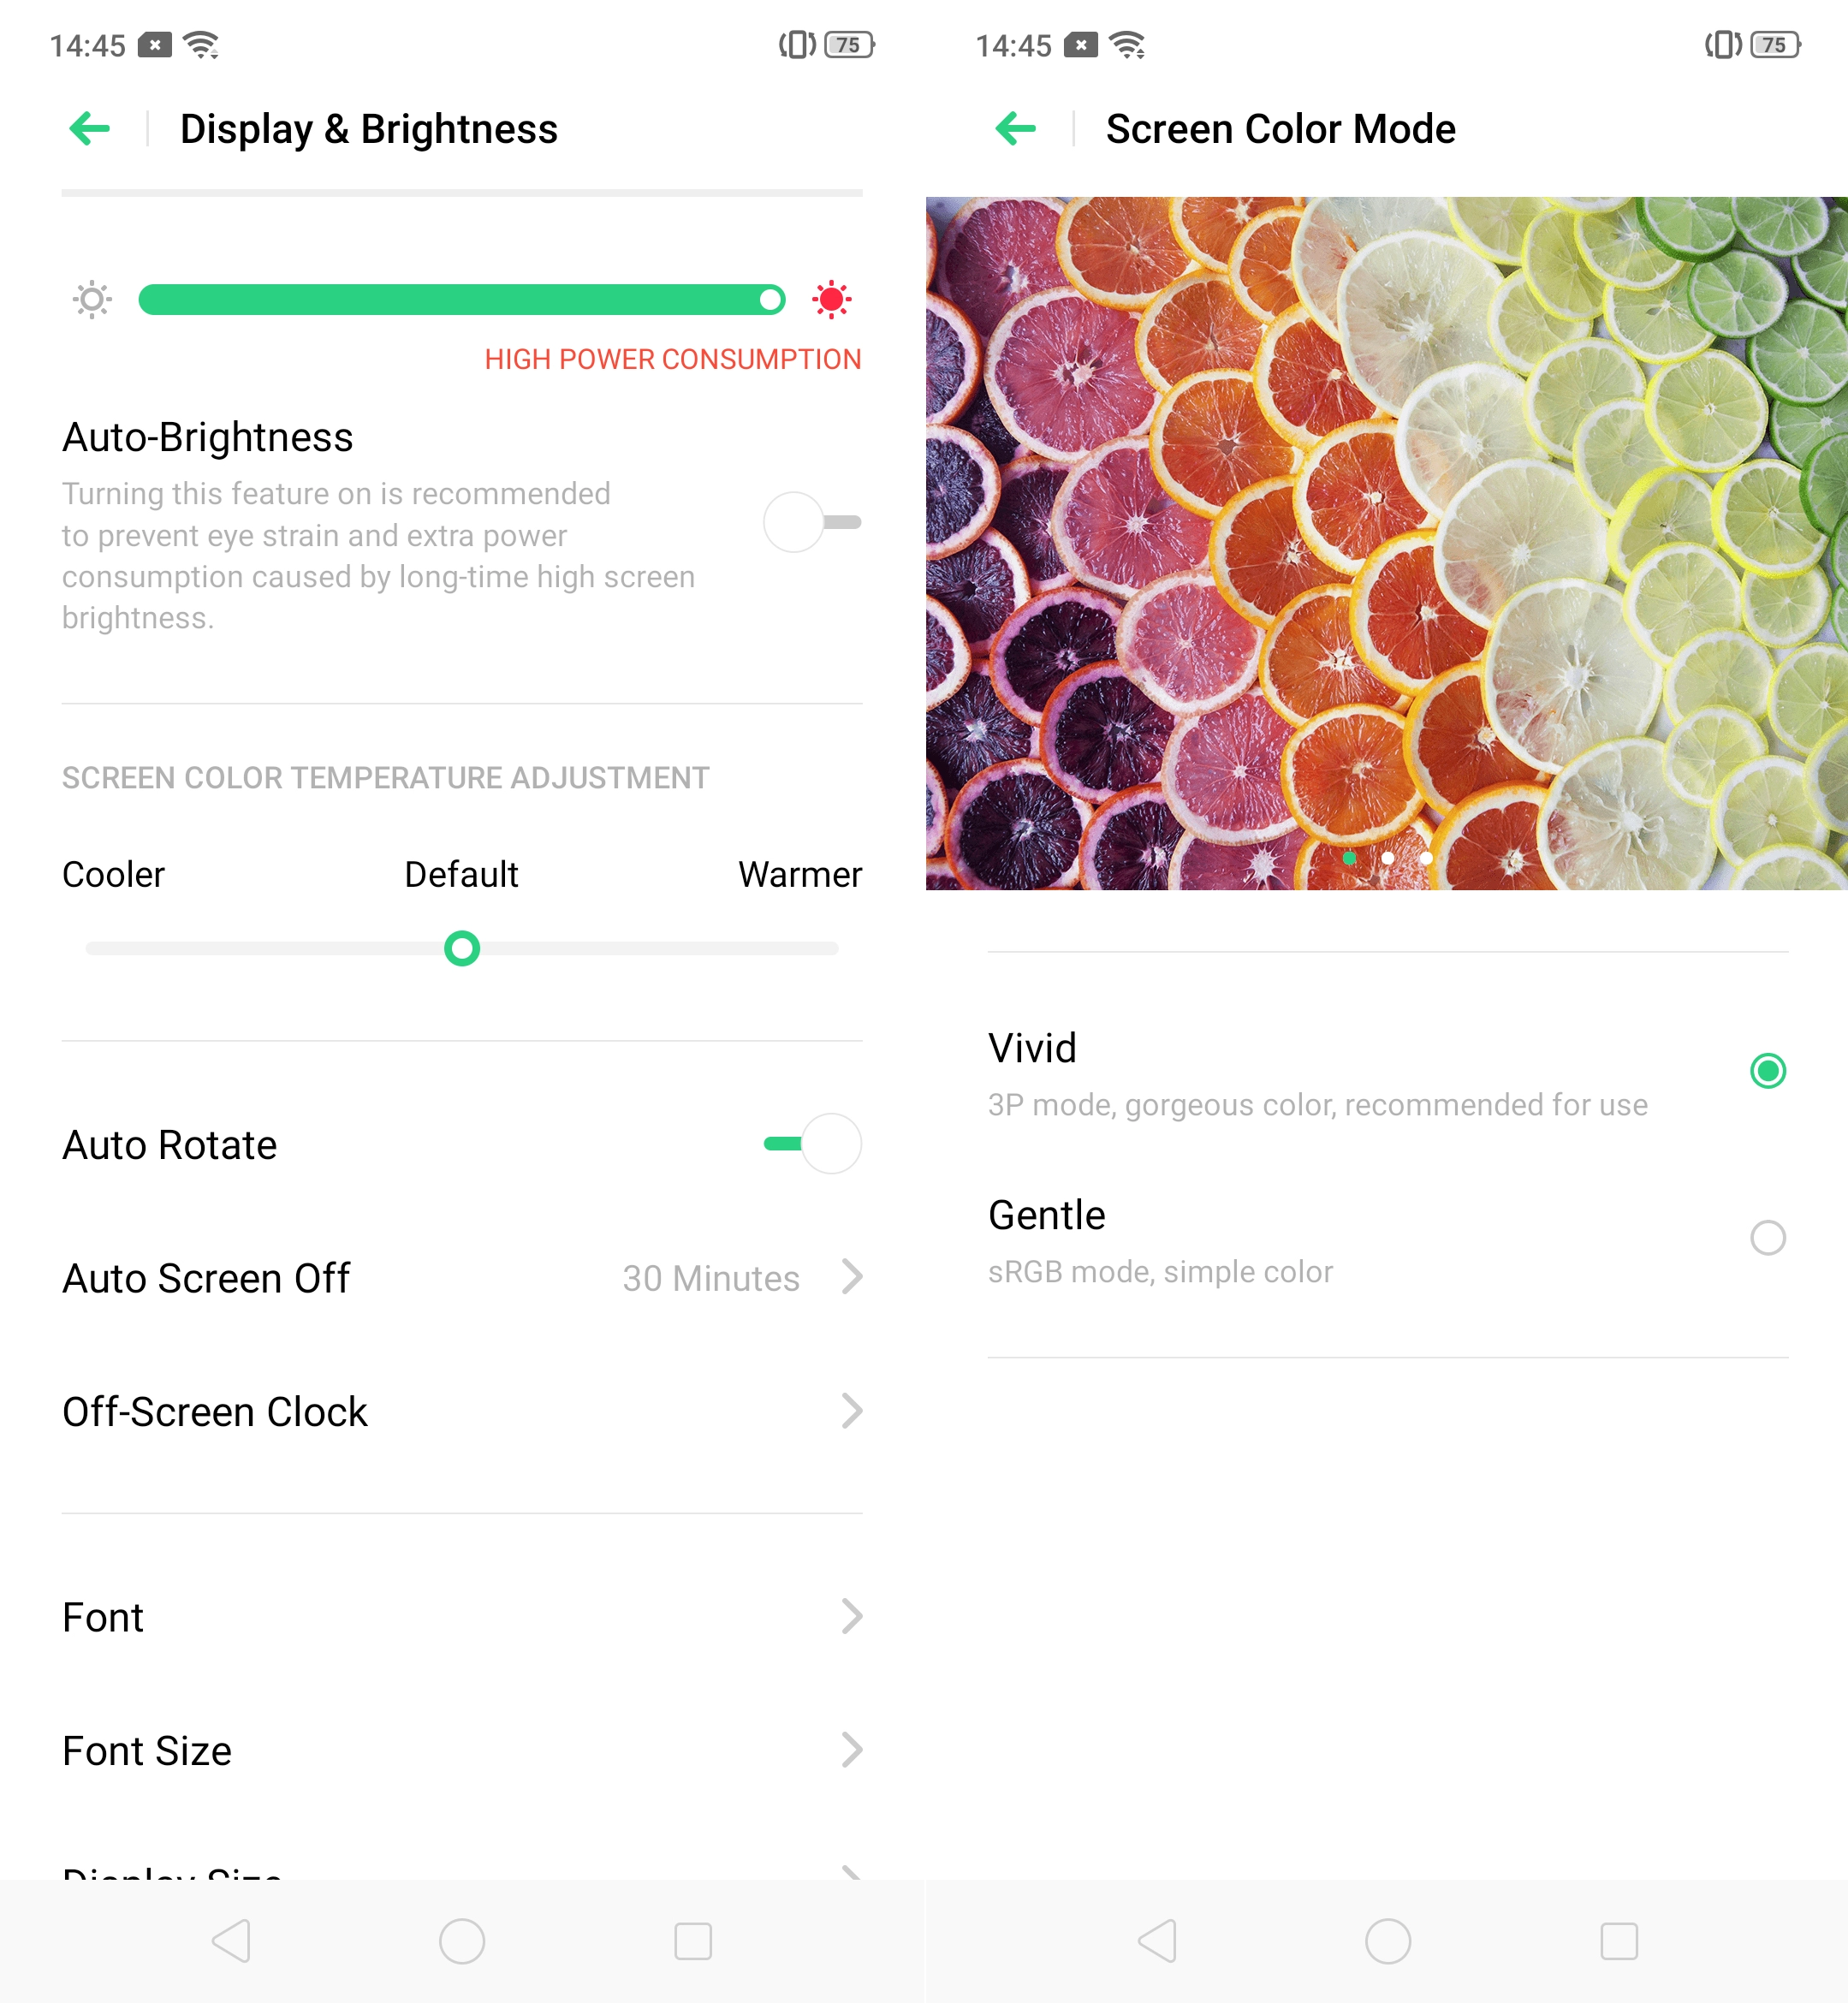
Task: Tap the low brightness sun icon
Action: coord(92,299)
